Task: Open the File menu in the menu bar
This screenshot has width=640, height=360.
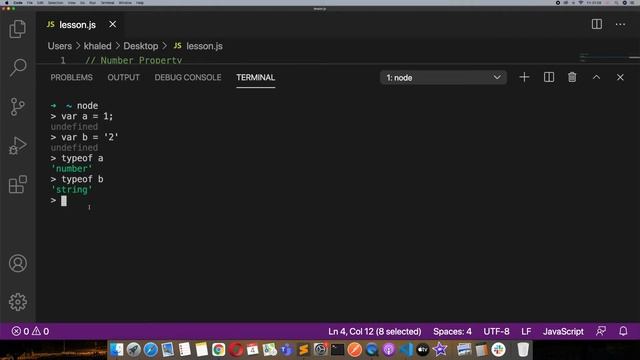Action: pos(30,2)
